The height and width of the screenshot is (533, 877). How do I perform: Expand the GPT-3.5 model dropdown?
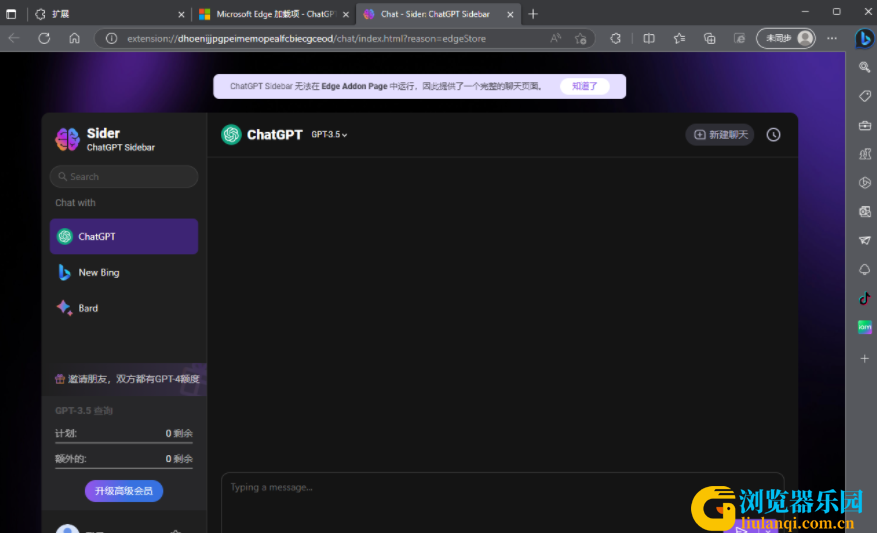point(329,135)
